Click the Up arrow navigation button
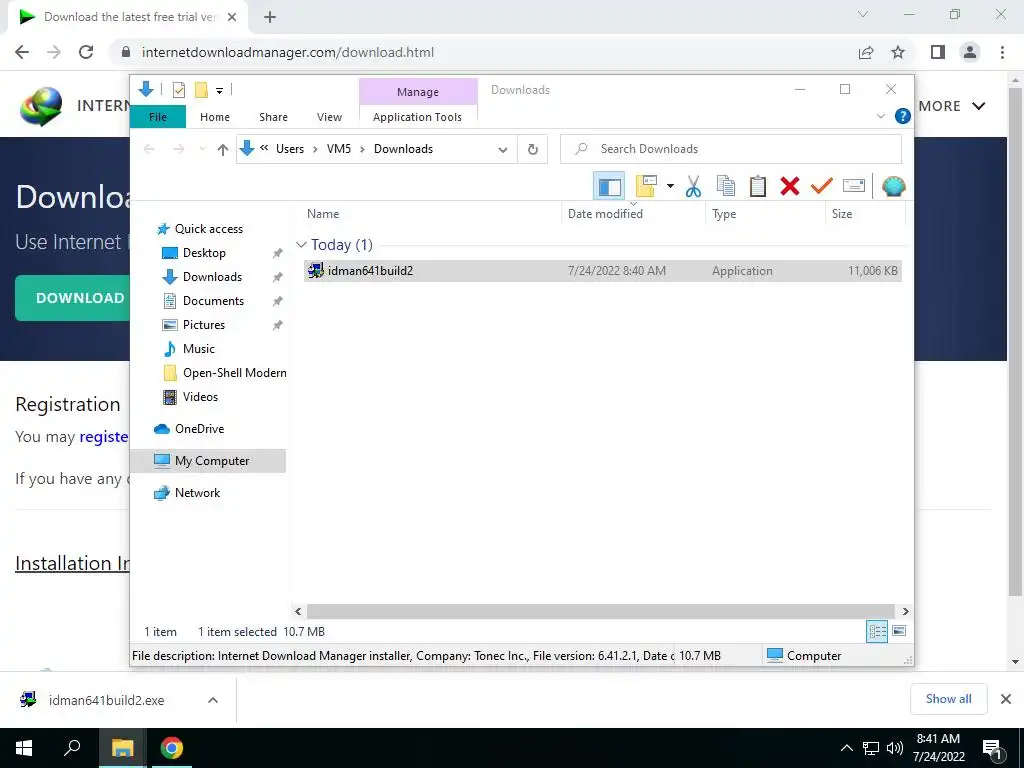This screenshot has width=1024, height=768. click(223, 150)
